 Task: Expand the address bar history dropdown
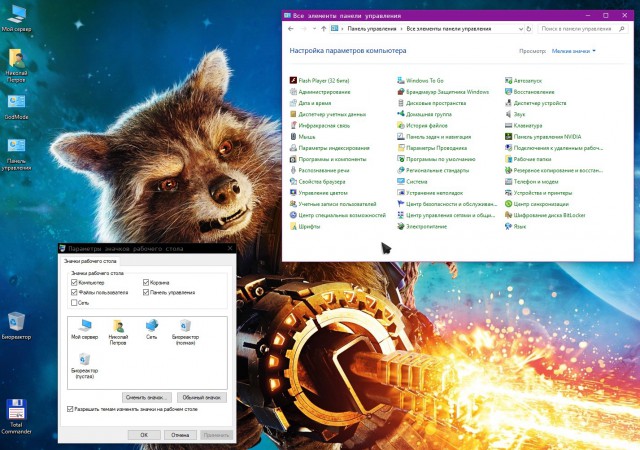tap(521, 29)
